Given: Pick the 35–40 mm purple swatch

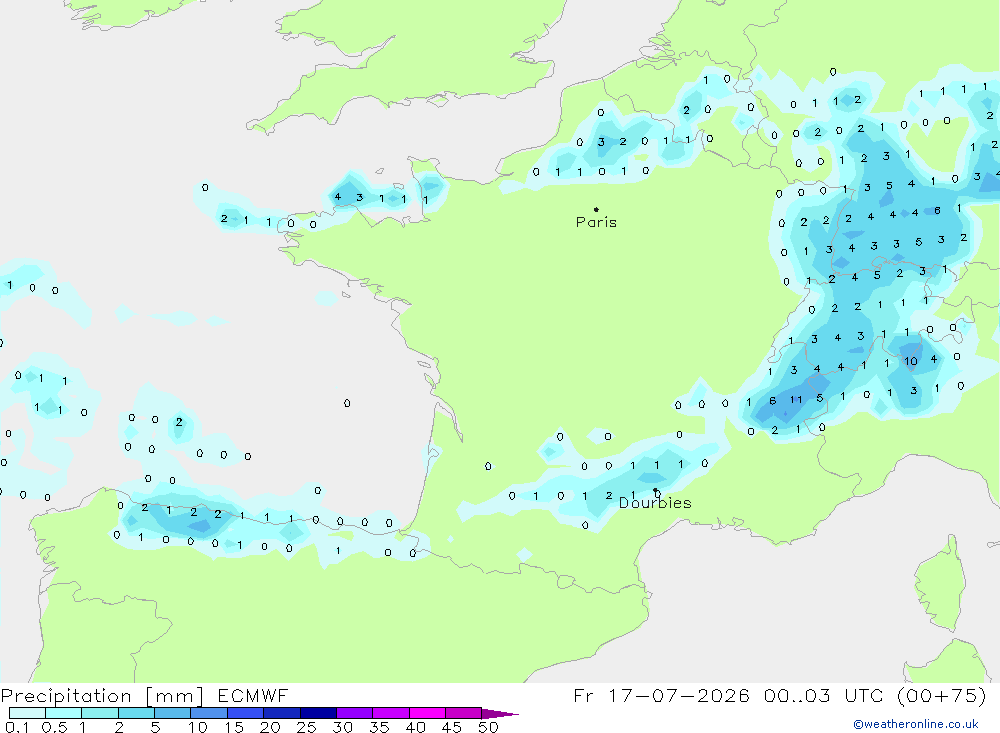Looking at the screenshot, I should click(391, 713).
